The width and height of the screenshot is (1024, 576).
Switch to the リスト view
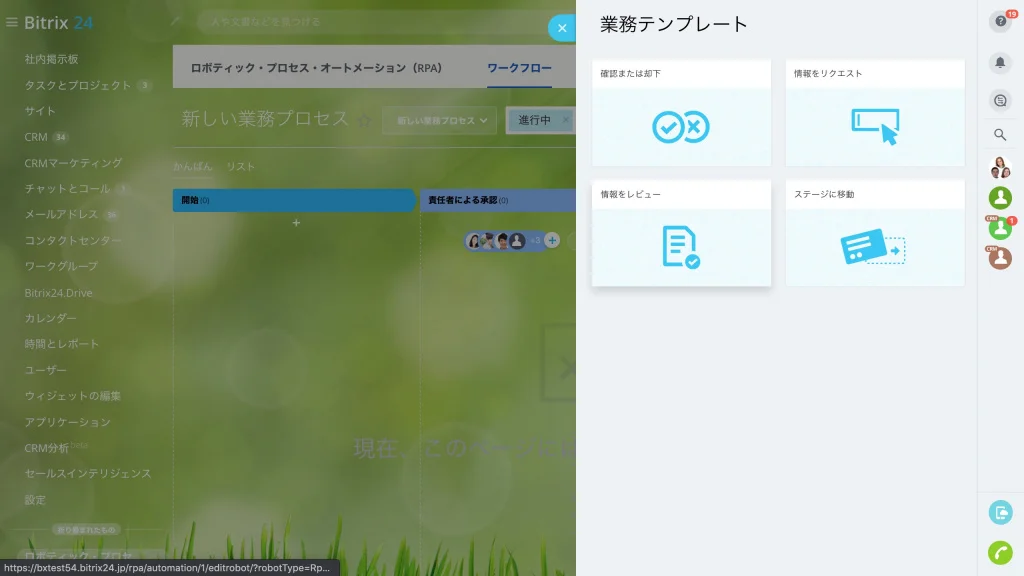pyautogui.click(x=240, y=166)
